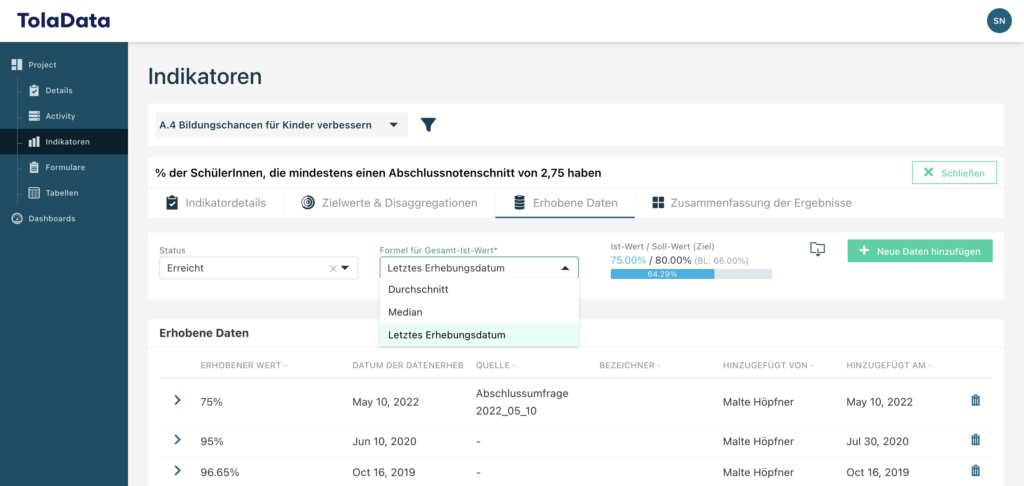Select the Erhobene Daten tab
1024x486 pixels.
tap(565, 203)
